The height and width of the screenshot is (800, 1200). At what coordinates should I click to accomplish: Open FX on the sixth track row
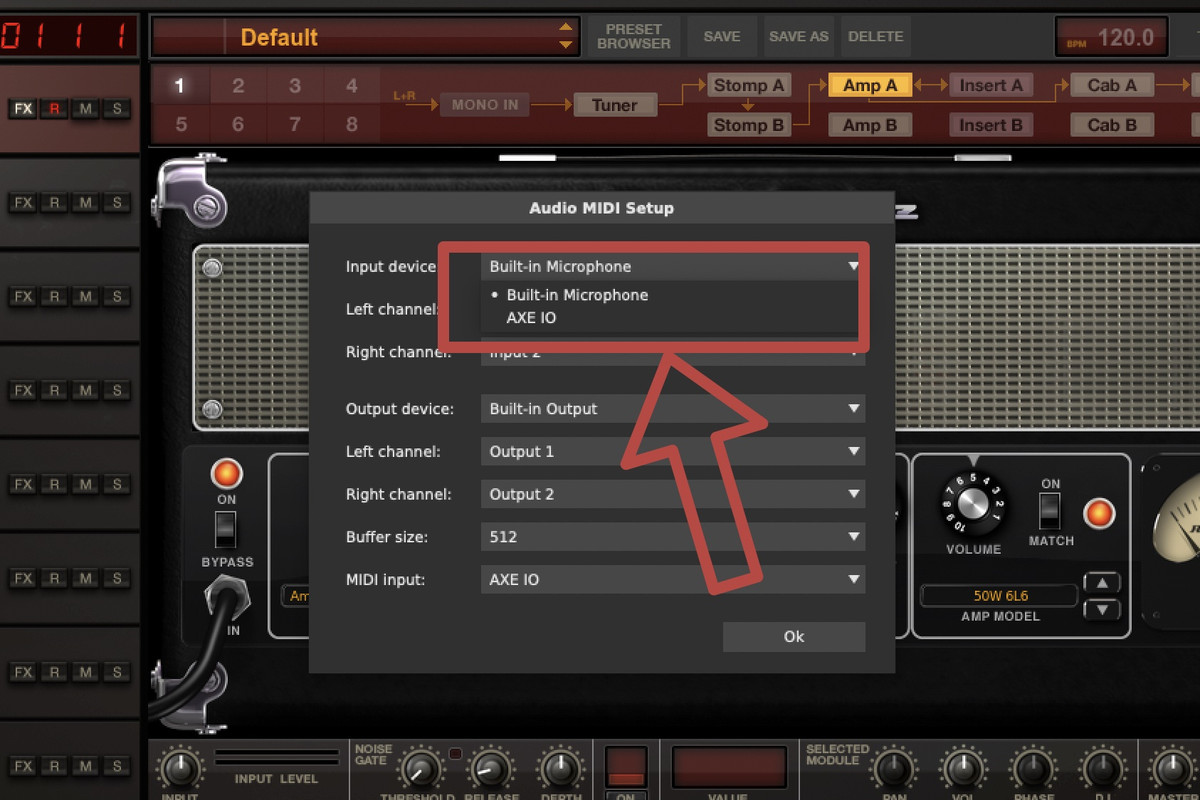click(23, 578)
